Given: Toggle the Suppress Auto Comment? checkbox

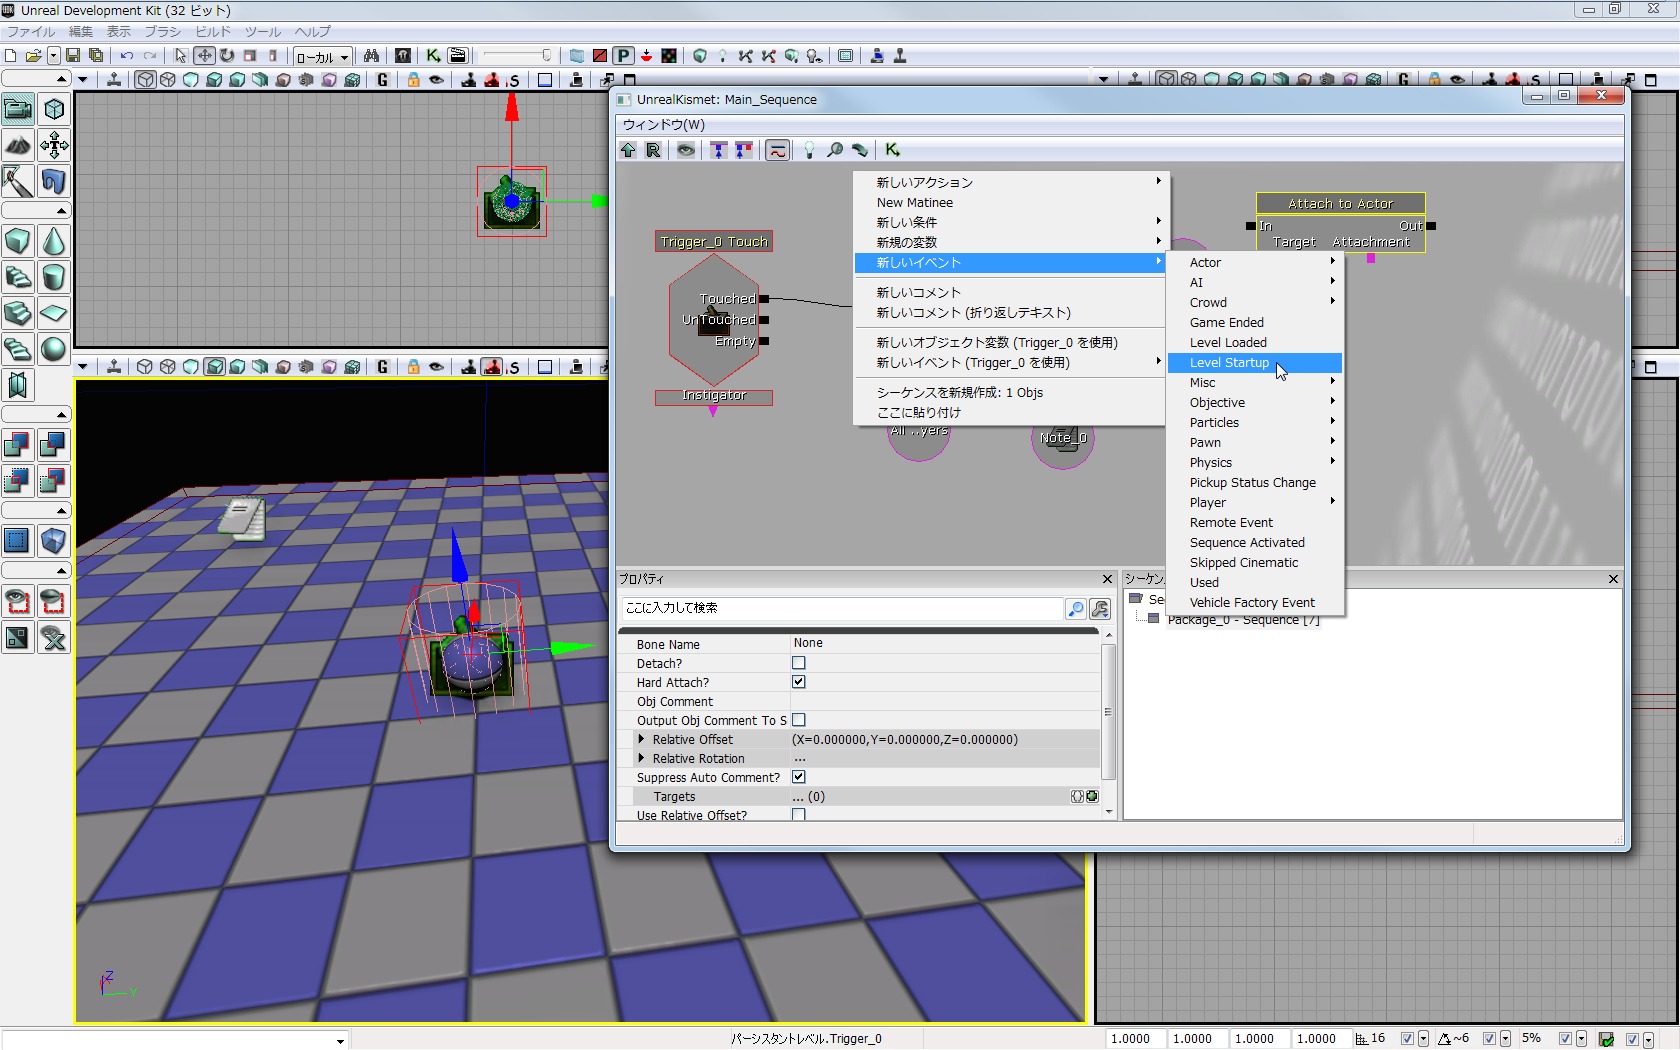Looking at the screenshot, I should 798,777.
